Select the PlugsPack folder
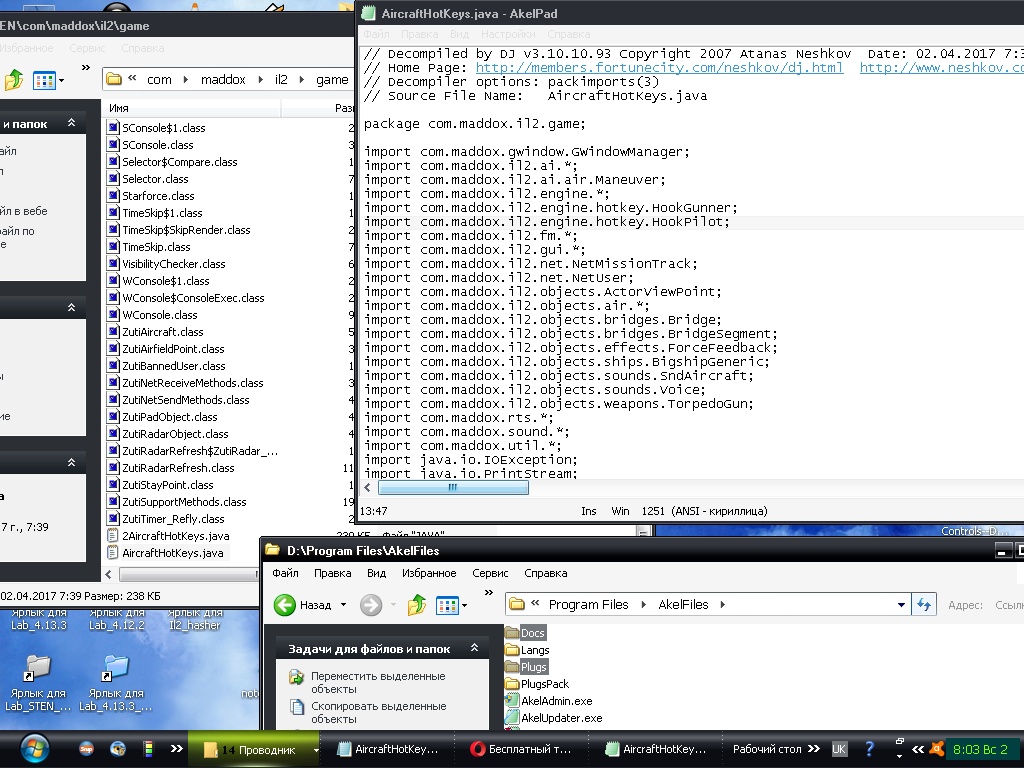Screen dimensions: 1024x768 [x=544, y=684]
